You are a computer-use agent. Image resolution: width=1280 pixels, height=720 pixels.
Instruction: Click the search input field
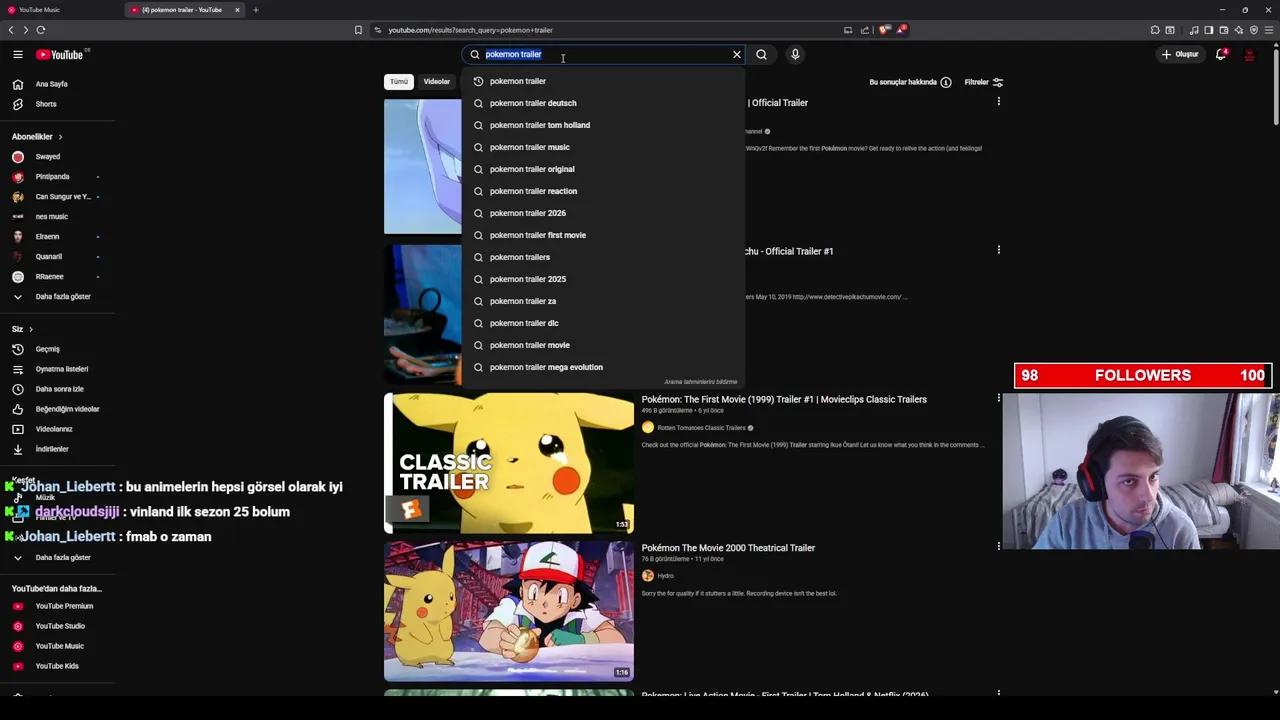605,55
